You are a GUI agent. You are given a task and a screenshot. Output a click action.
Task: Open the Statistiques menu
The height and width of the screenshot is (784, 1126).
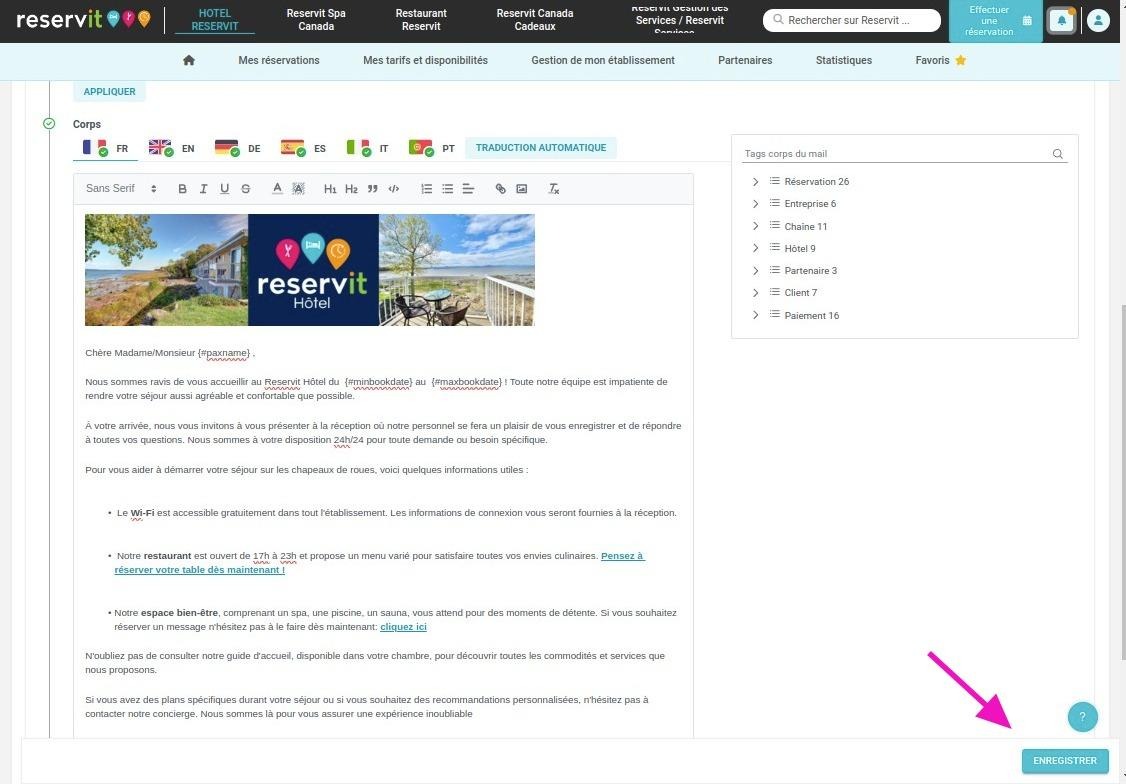point(843,60)
